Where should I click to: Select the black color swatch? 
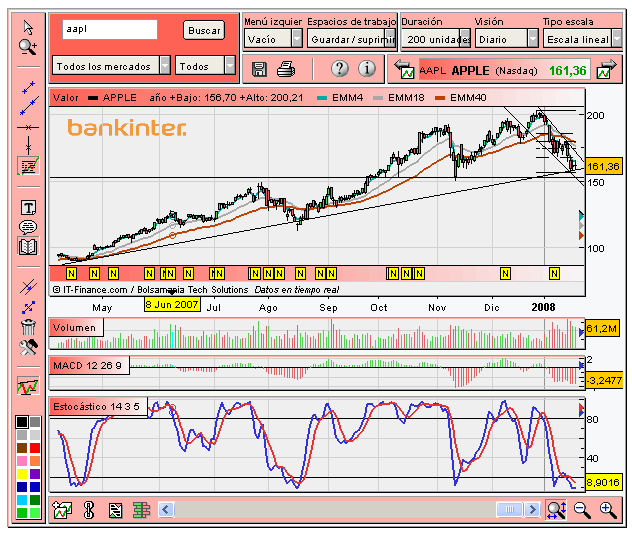point(22,422)
